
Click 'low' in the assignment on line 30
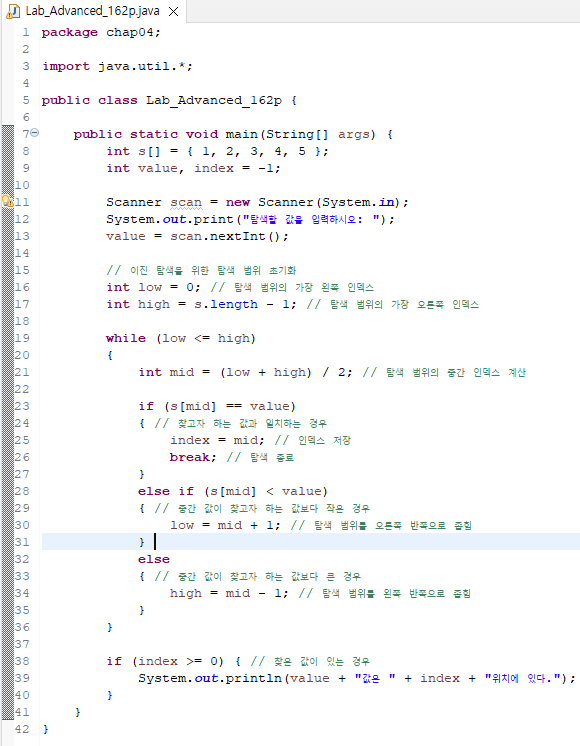[182, 525]
